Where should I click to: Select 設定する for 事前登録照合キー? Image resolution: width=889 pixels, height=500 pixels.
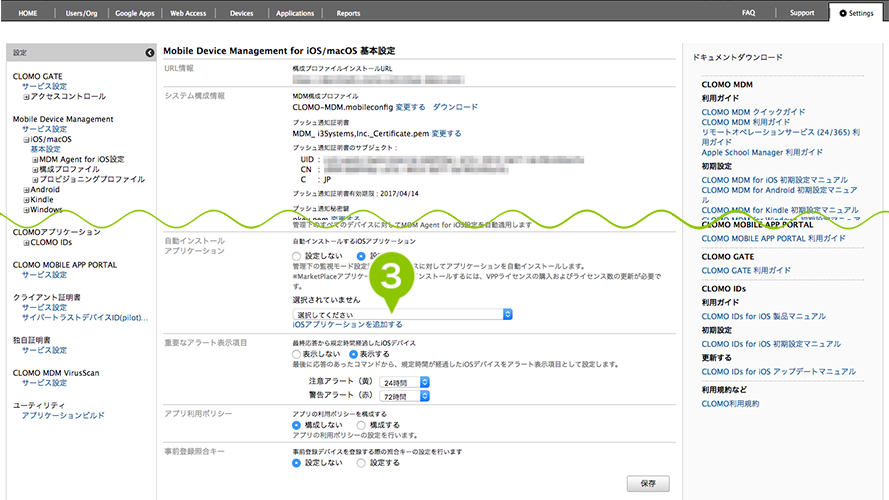pos(361,463)
